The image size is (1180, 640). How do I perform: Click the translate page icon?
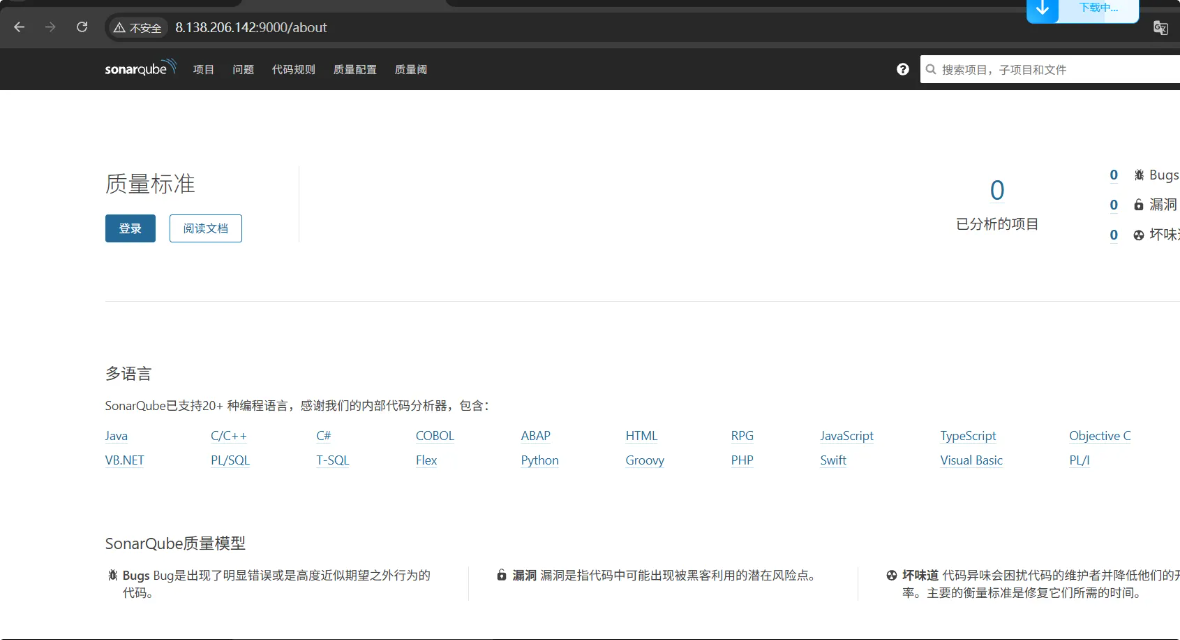pyautogui.click(x=1160, y=28)
